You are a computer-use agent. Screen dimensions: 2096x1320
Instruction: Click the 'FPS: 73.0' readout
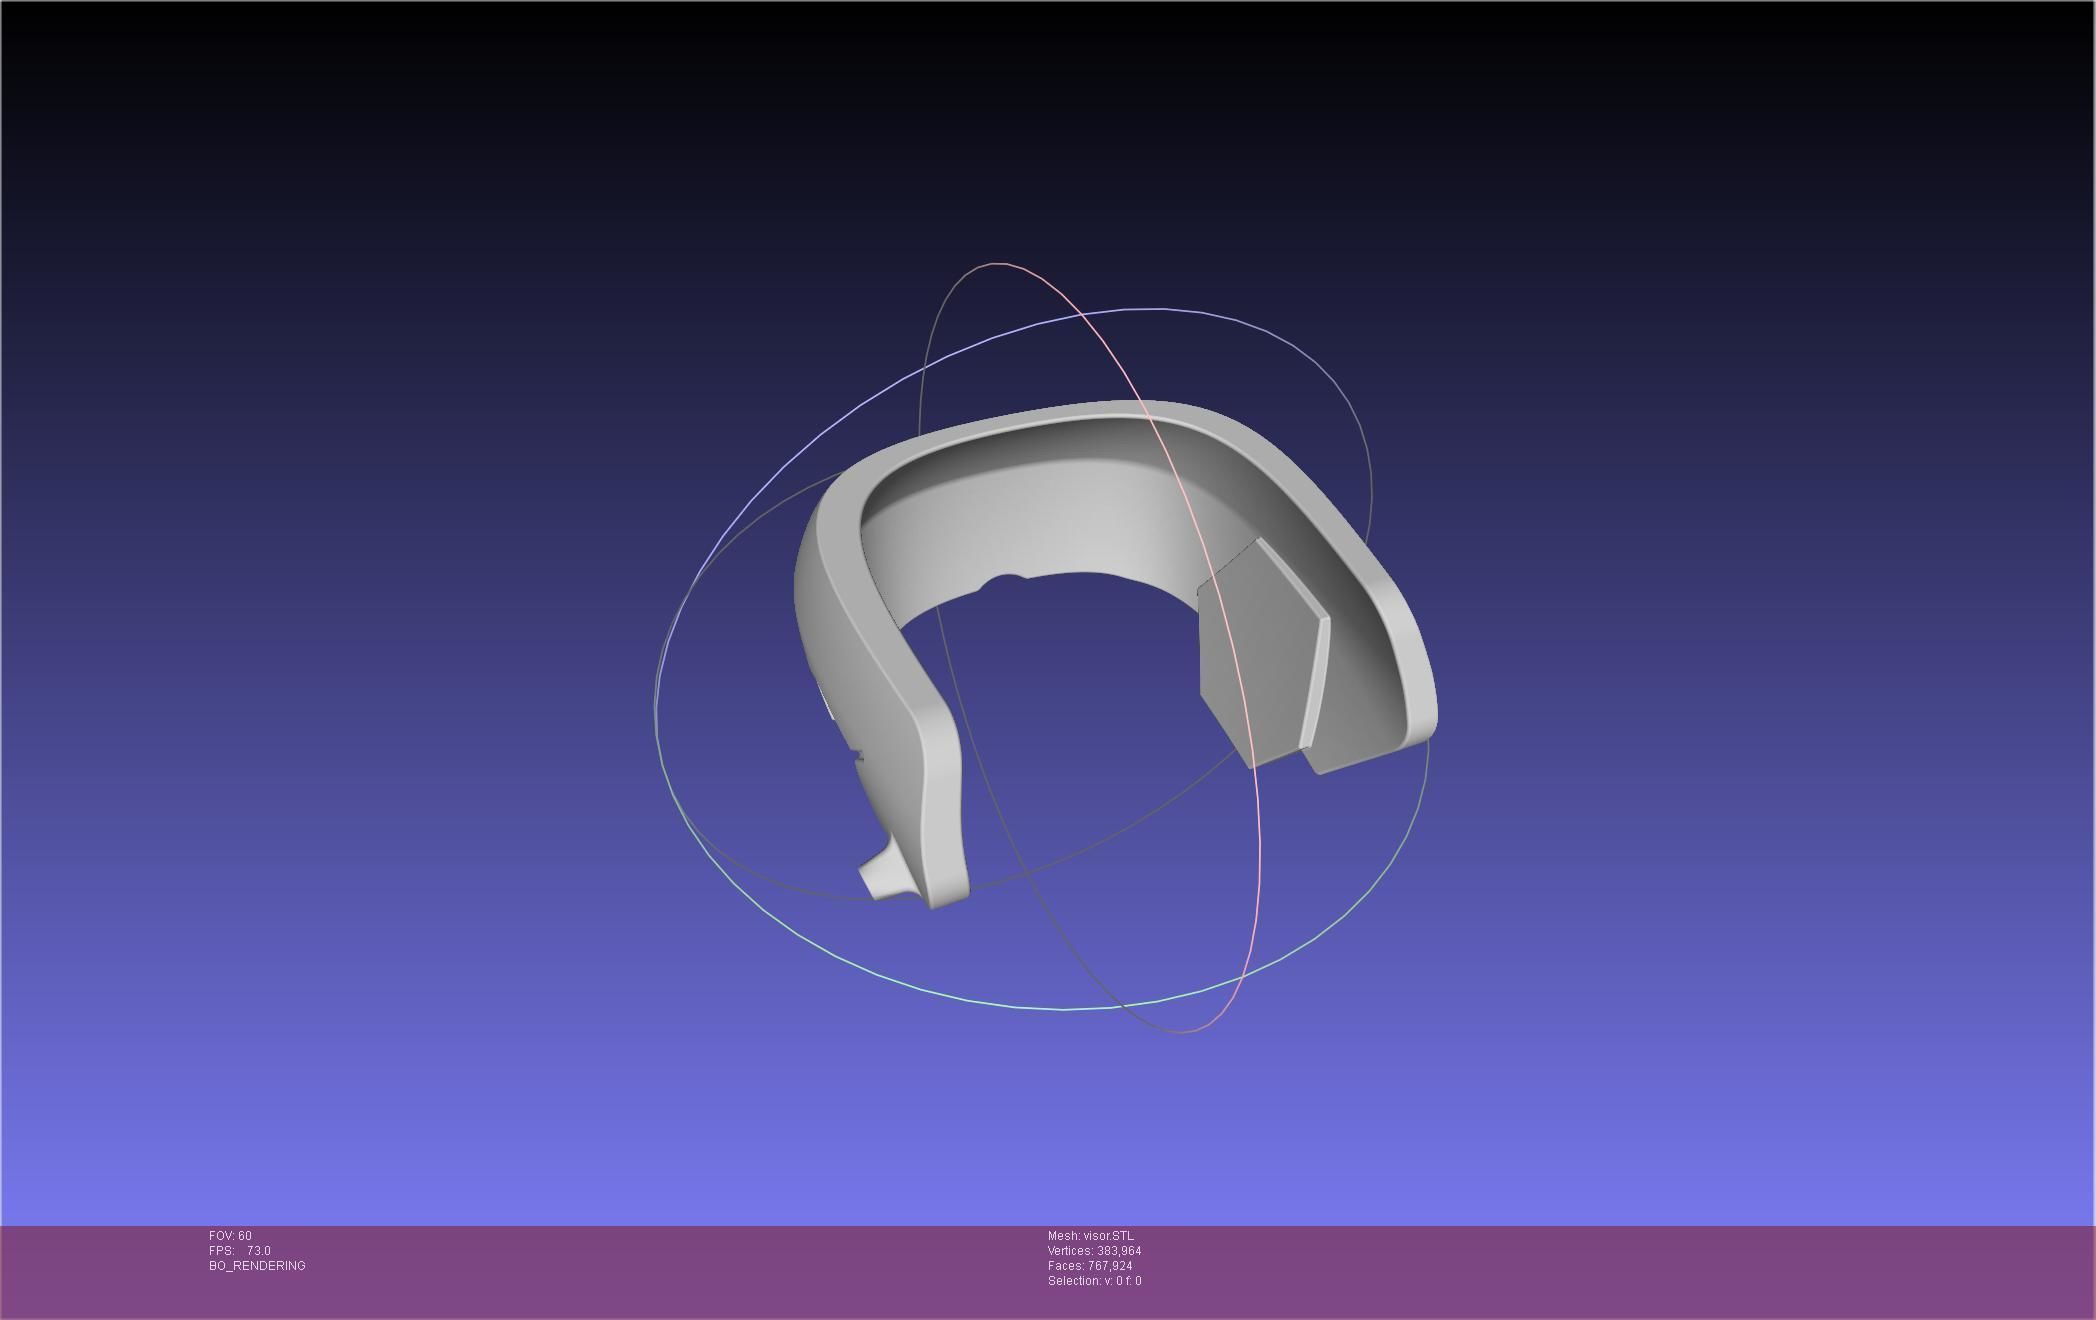click(x=240, y=1251)
